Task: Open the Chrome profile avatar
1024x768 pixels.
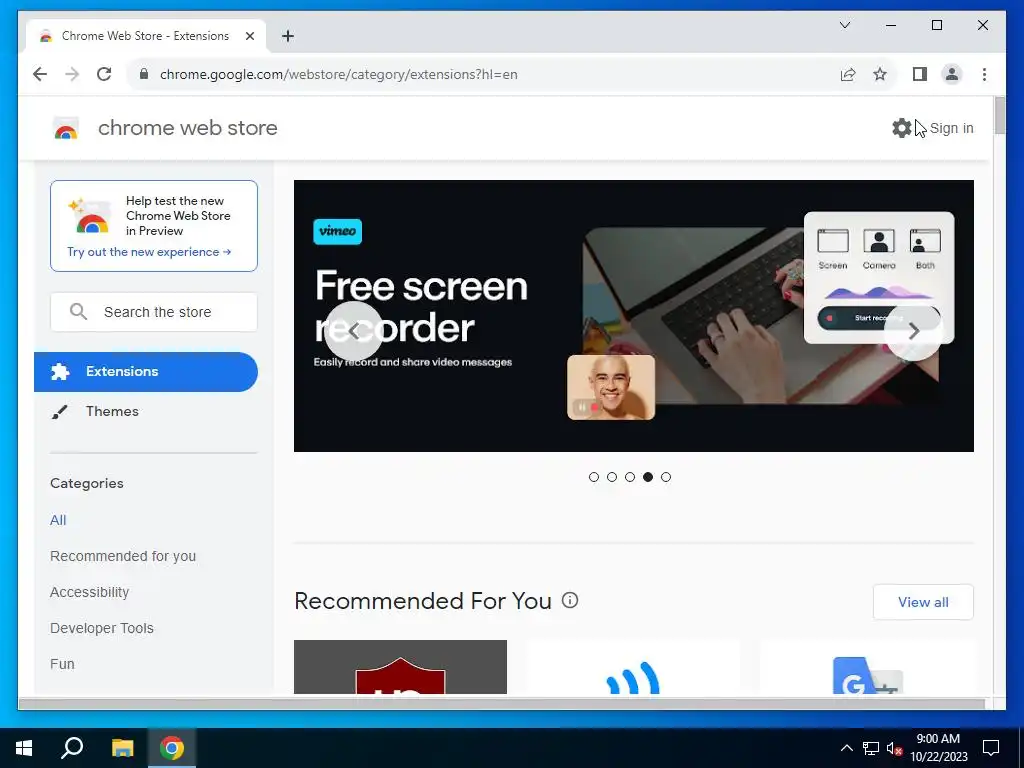Action: pos(952,74)
